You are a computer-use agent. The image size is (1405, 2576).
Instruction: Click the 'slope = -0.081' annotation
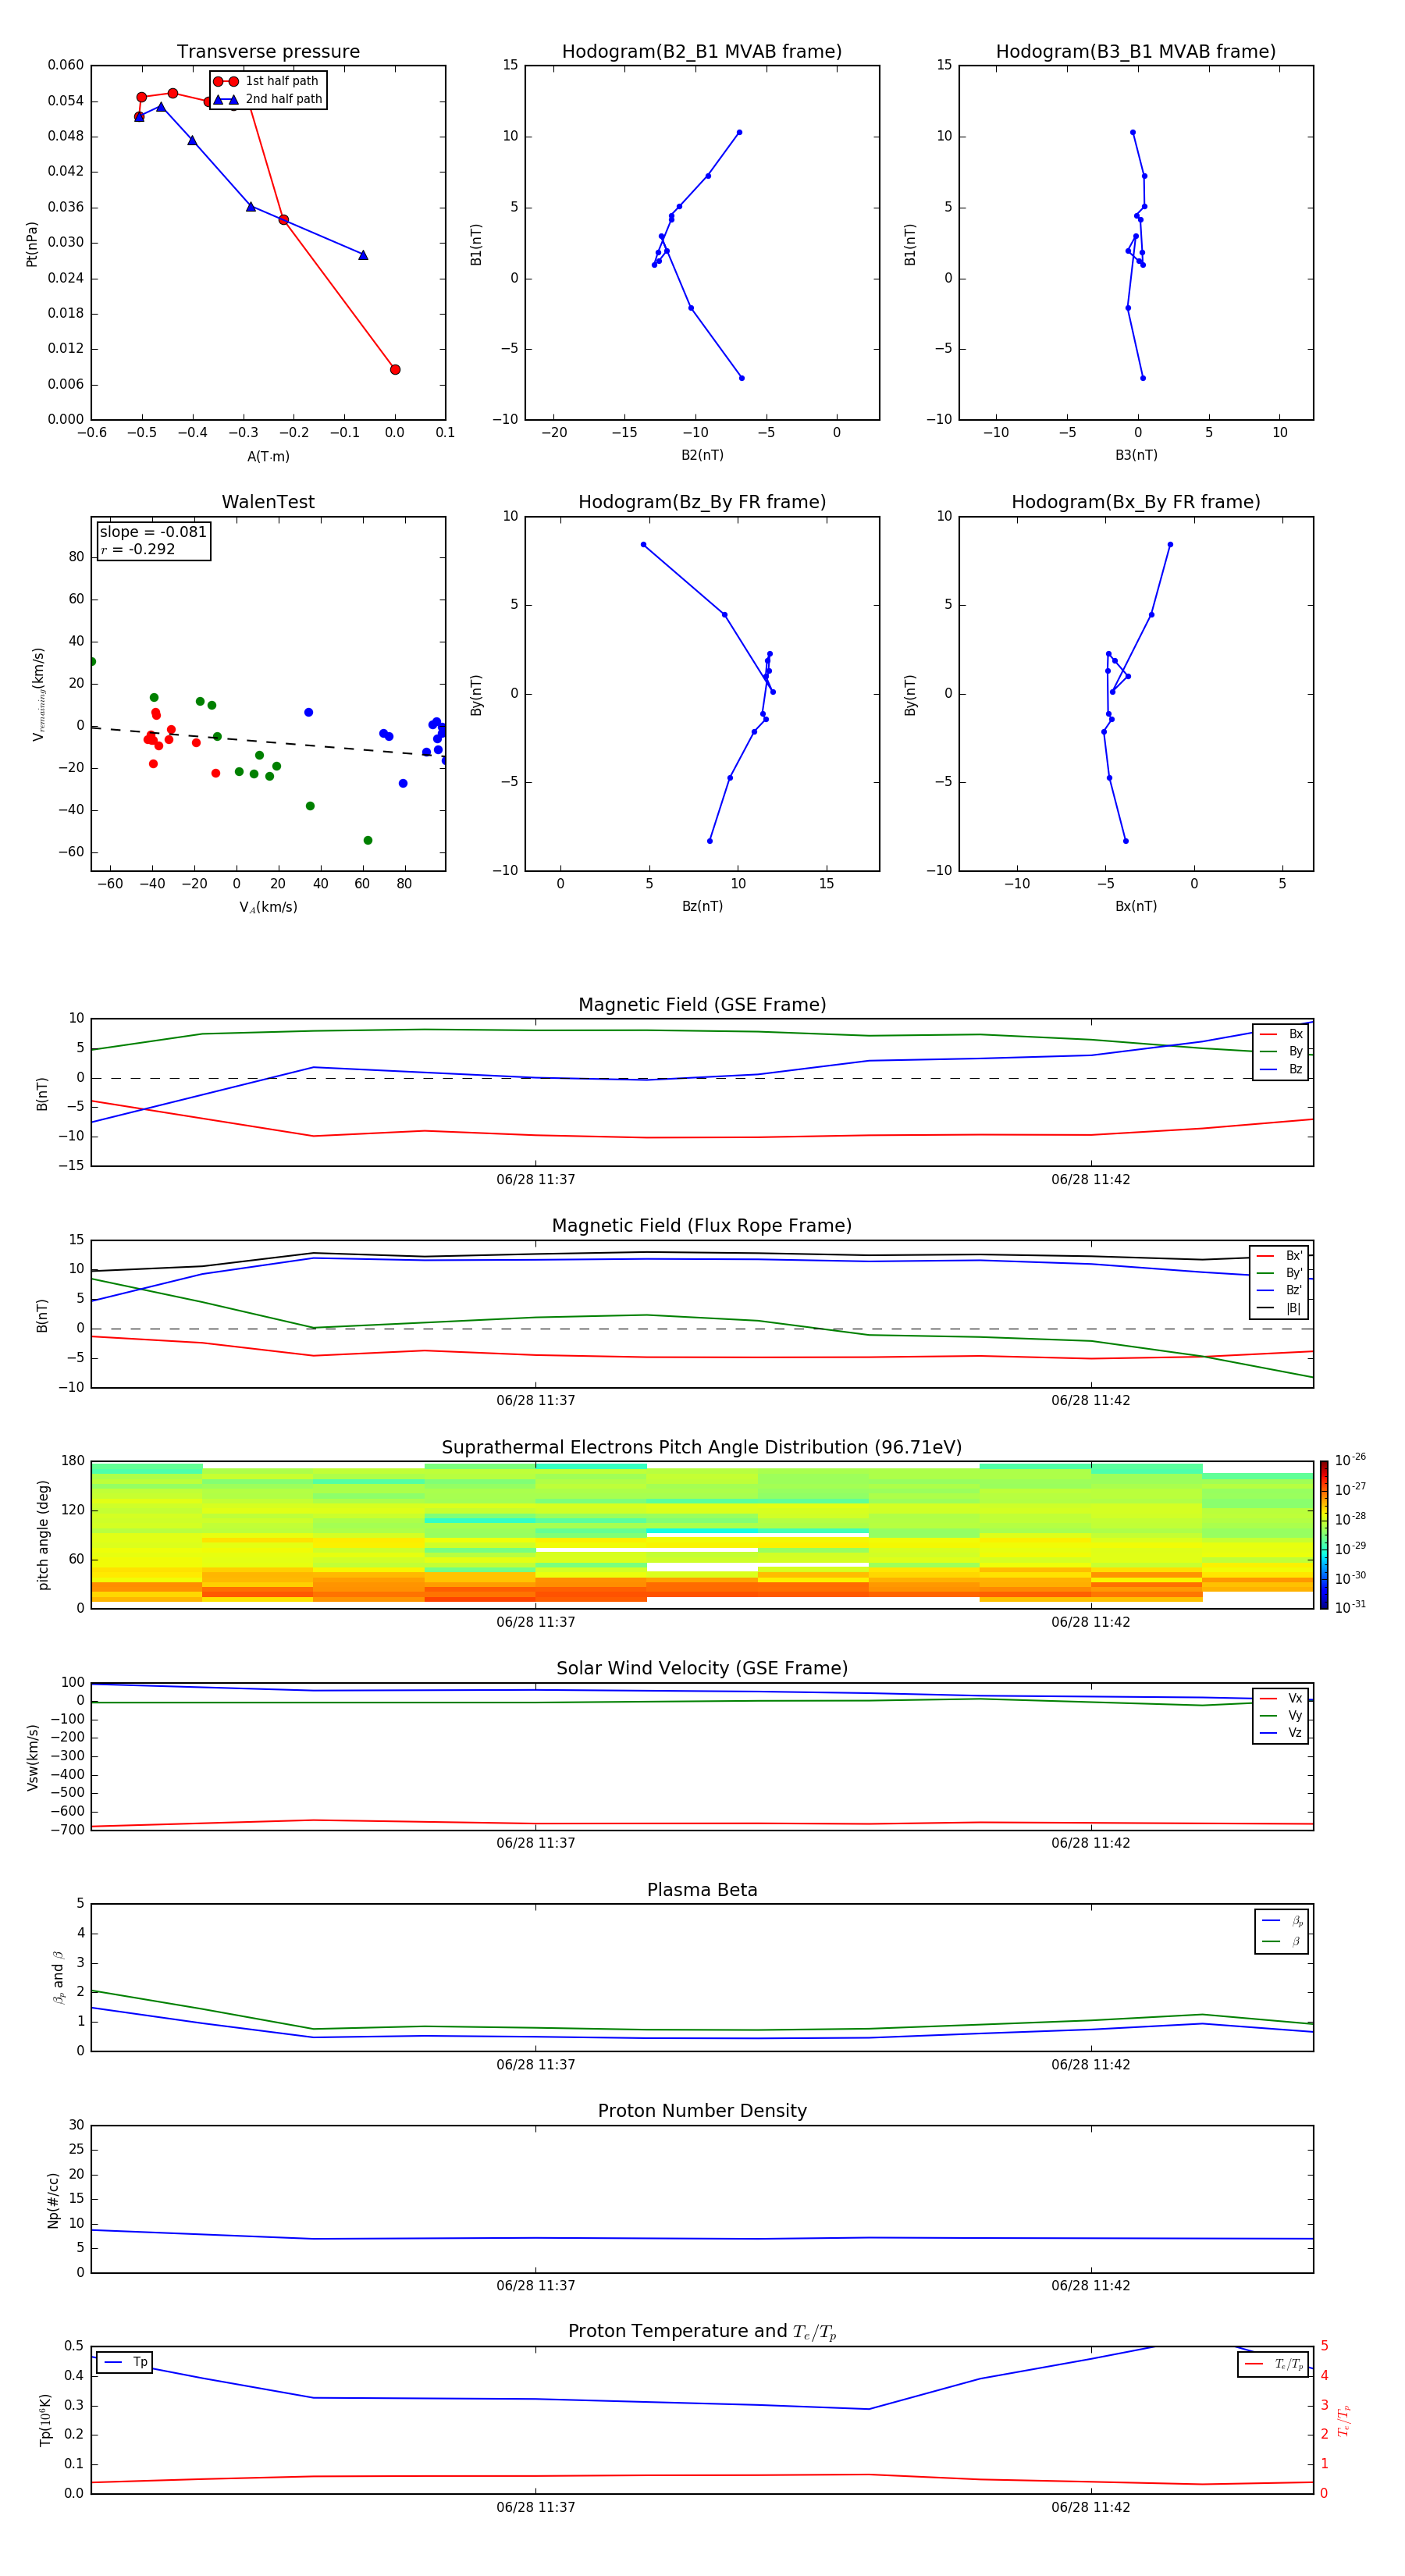[153, 532]
